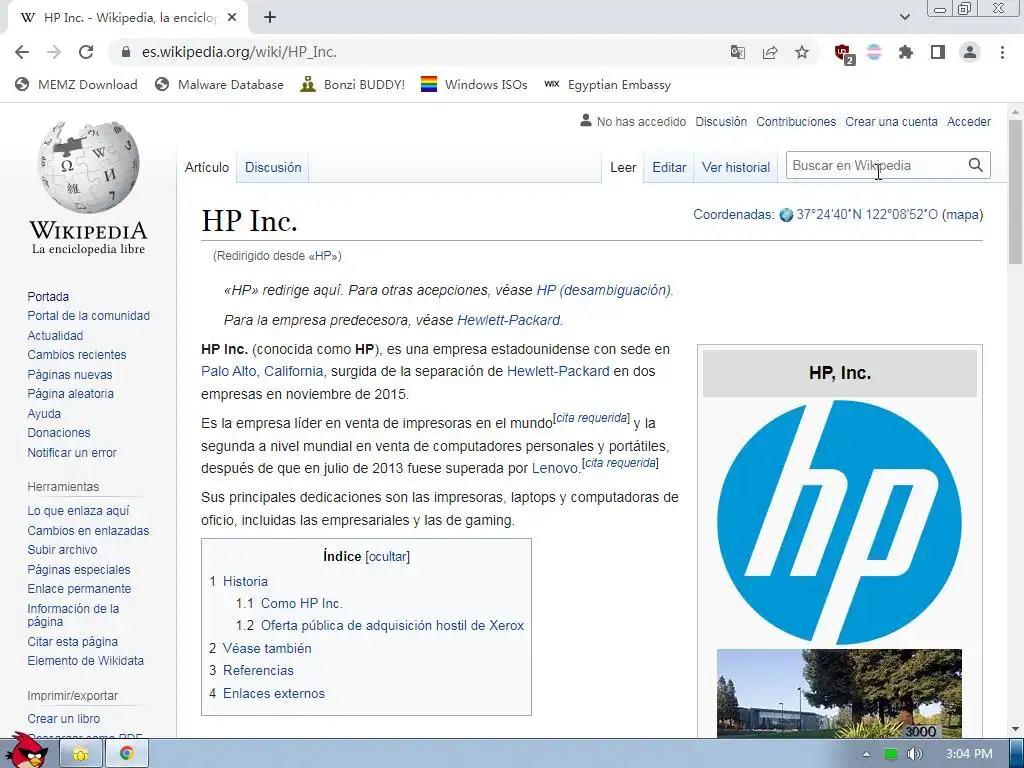Select the Leer tab
1024x768 pixels.
623,167
